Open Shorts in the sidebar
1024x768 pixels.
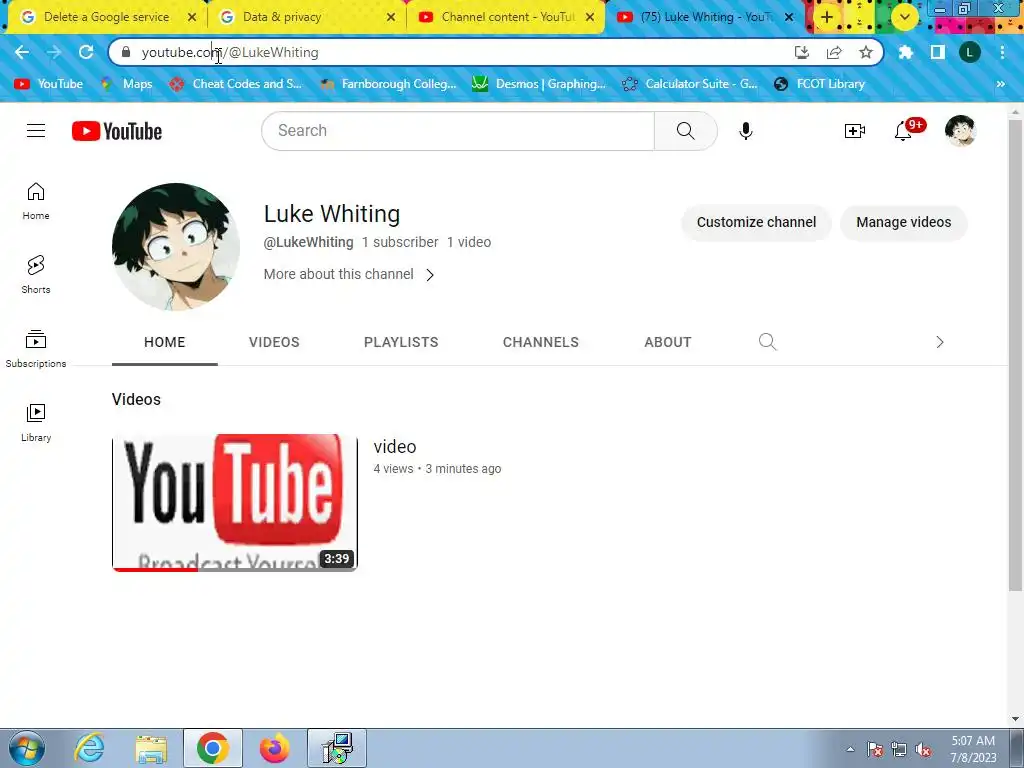(36, 274)
